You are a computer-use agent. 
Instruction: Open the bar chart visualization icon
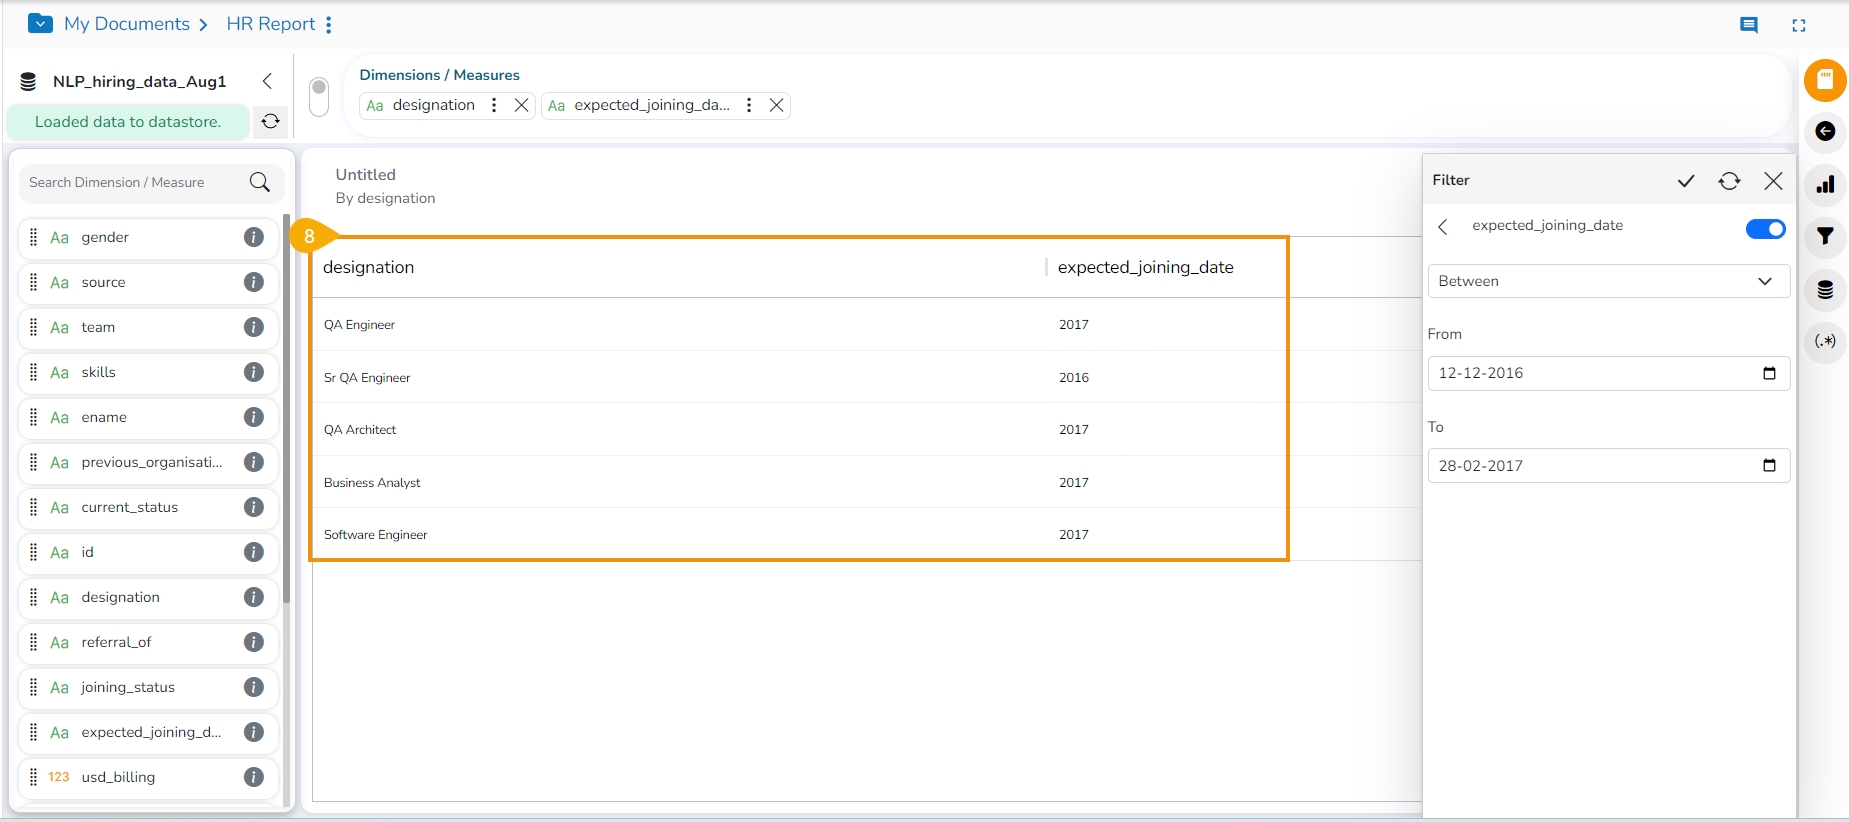click(1825, 185)
